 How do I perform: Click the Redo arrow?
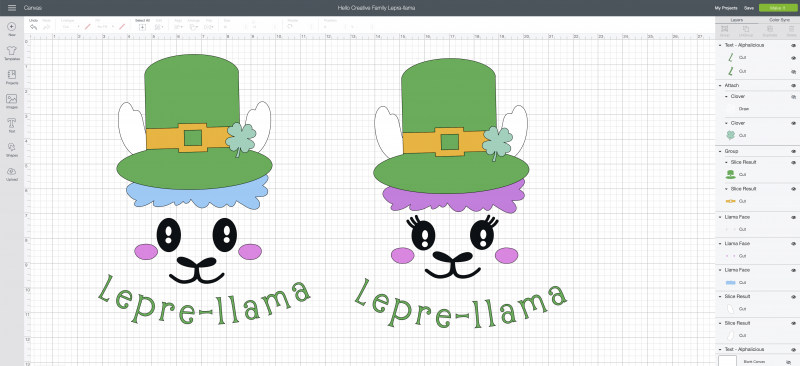point(46,27)
